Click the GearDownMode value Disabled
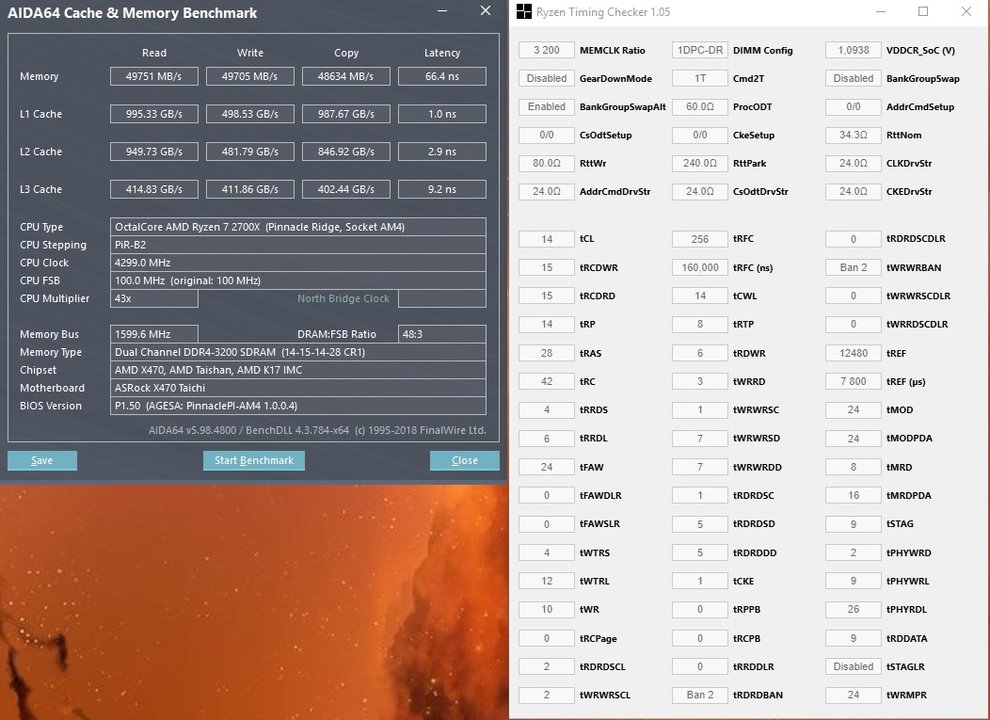This screenshot has height=720, width=990. [x=547, y=78]
